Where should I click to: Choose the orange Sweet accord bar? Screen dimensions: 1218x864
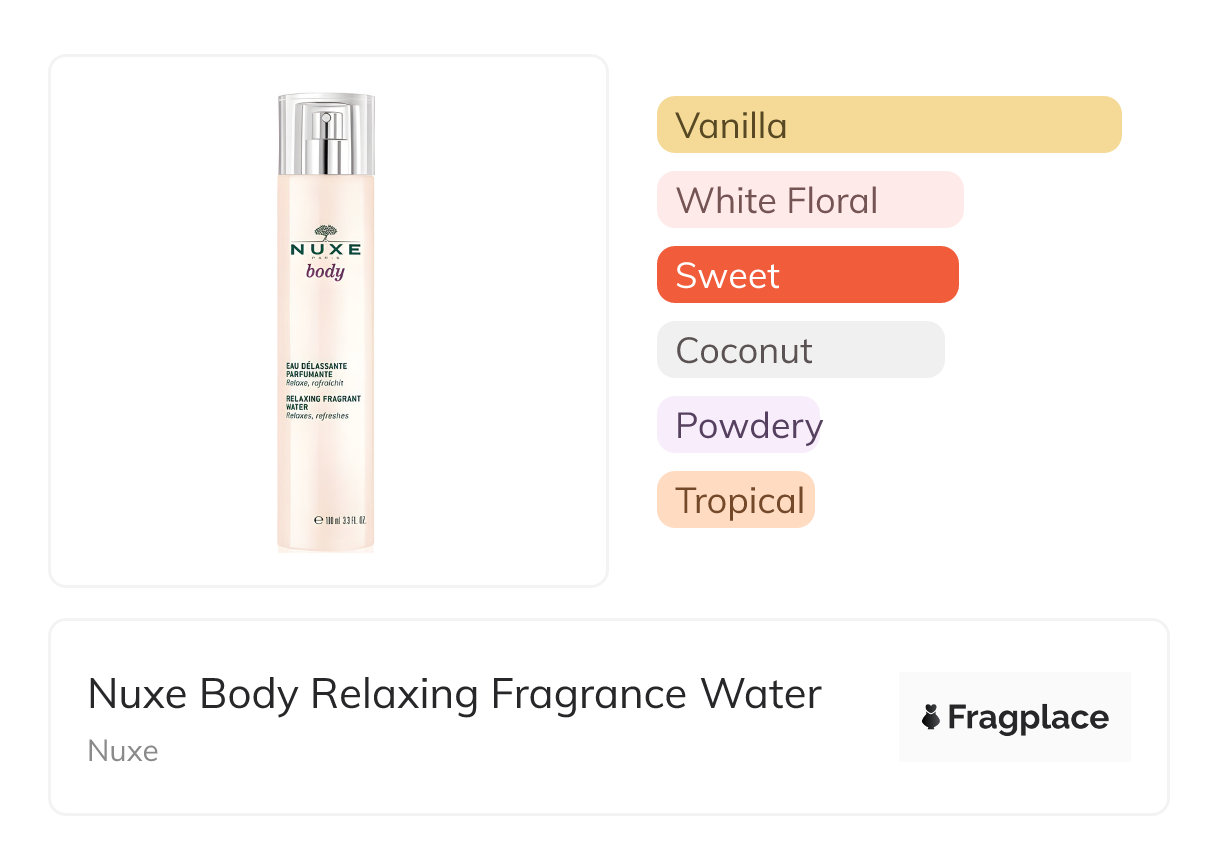(807, 275)
